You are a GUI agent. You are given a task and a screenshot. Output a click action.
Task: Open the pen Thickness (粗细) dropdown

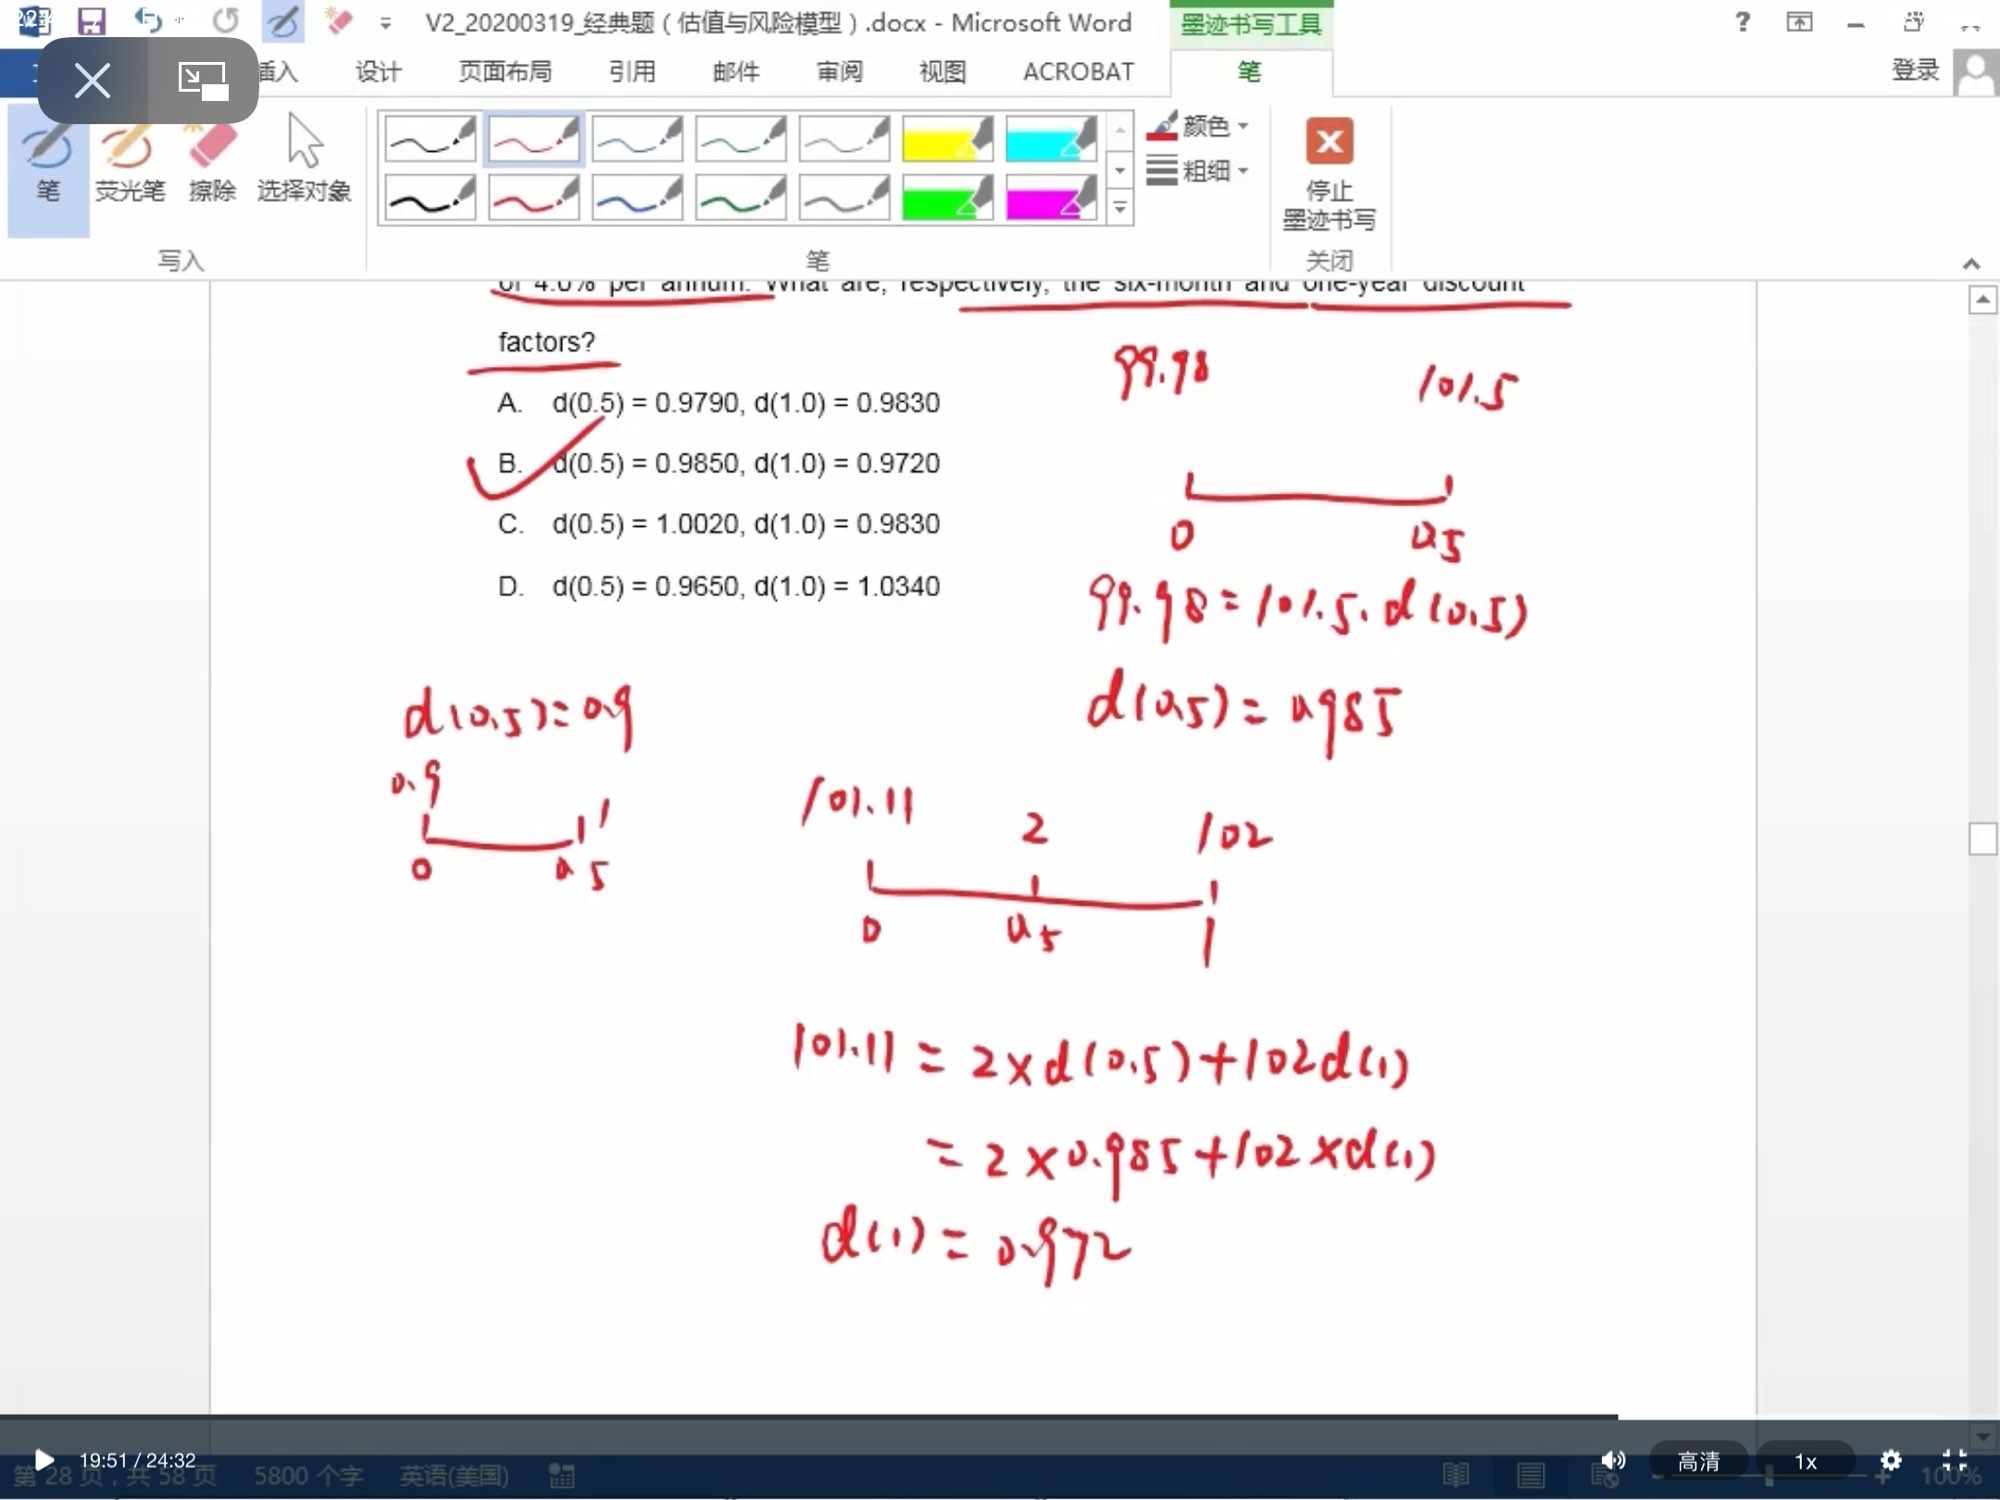[x=1204, y=171]
